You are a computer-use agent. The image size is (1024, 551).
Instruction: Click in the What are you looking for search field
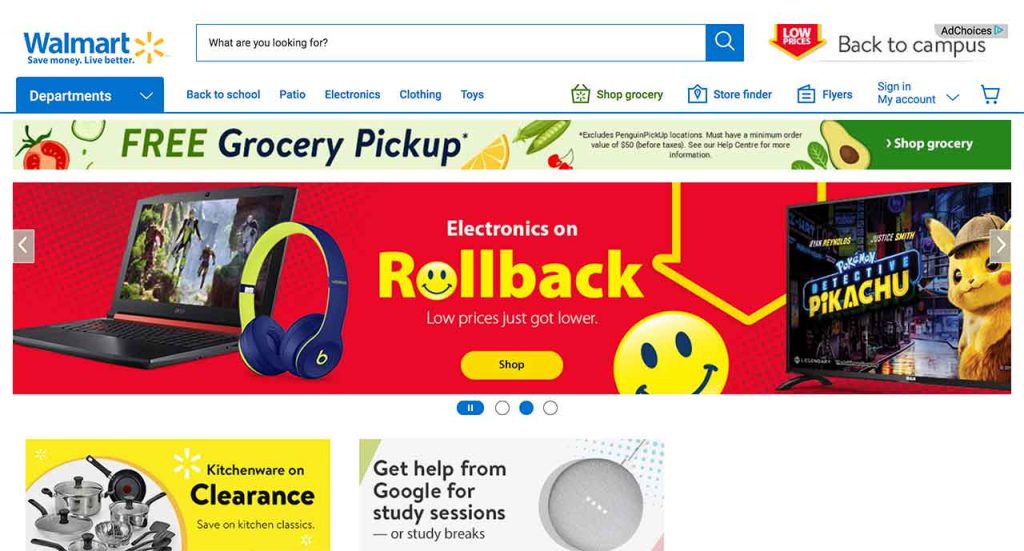point(451,42)
